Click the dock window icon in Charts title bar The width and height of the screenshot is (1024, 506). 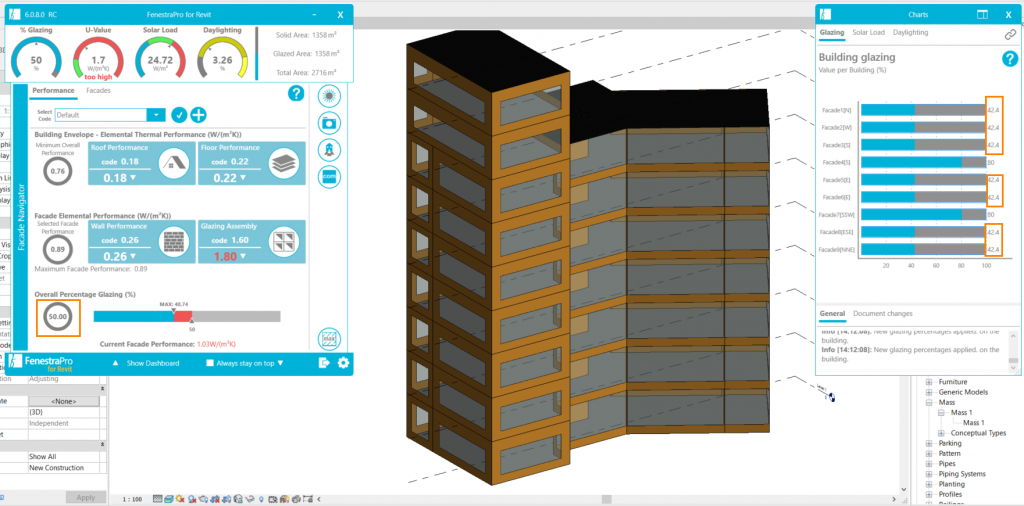(x=982, y=14)
